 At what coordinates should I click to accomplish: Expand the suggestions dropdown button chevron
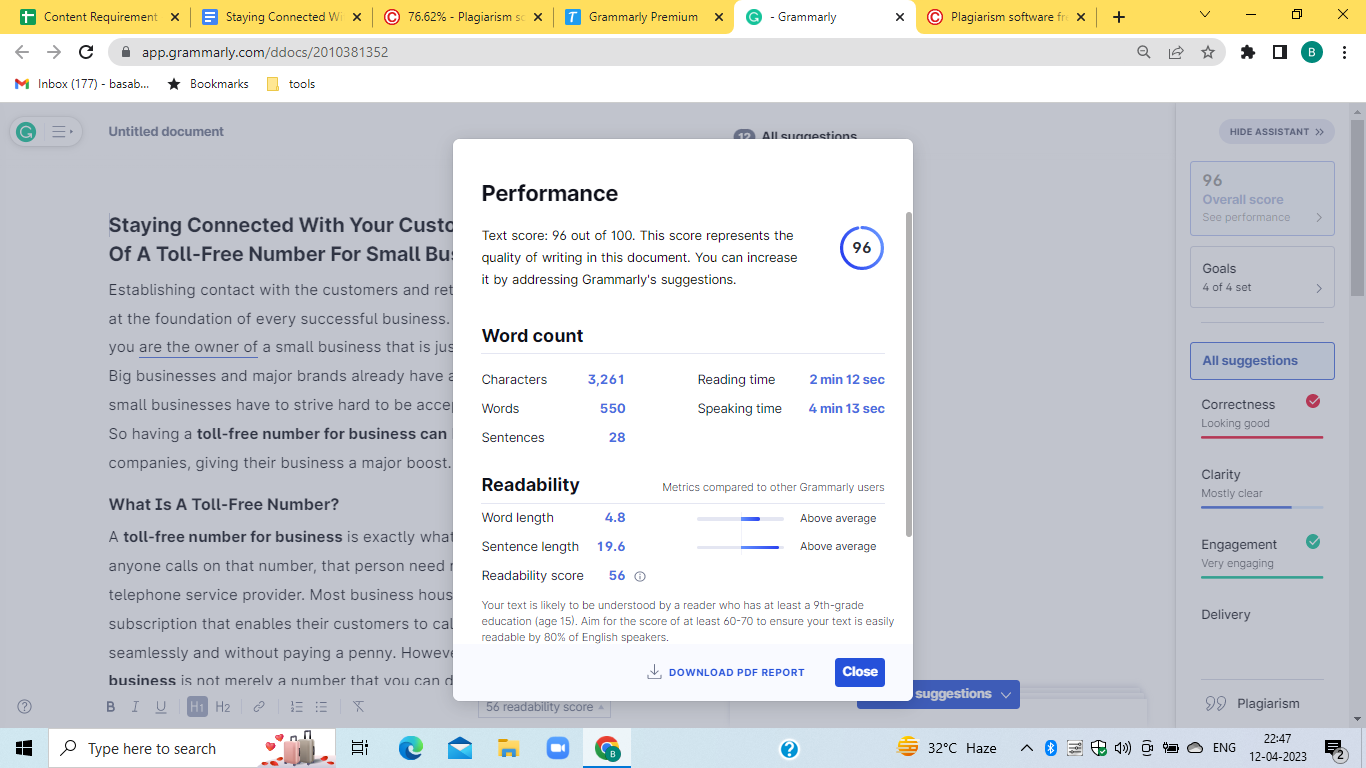point(1006,694)
